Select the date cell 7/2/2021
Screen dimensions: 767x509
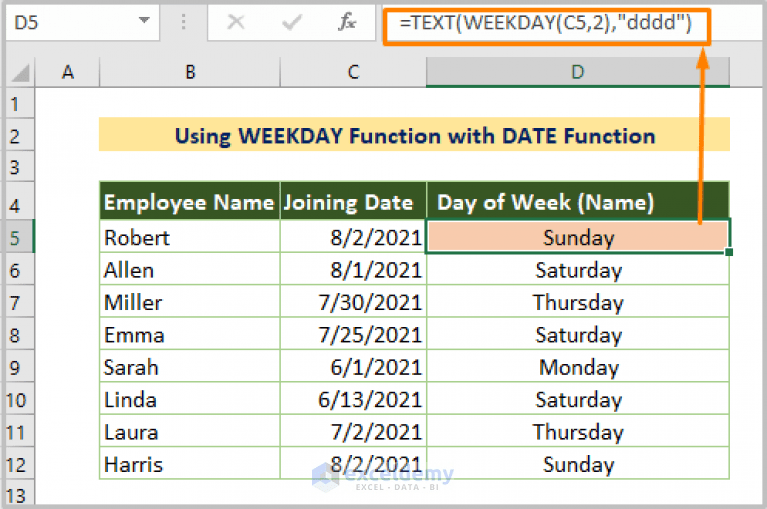click(x=353, y=432)
